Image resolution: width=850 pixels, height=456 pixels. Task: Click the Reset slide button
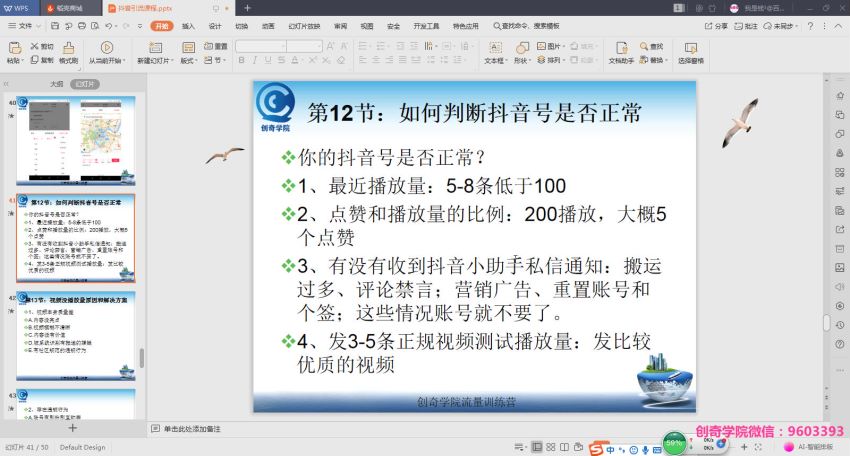click(216, 47)
